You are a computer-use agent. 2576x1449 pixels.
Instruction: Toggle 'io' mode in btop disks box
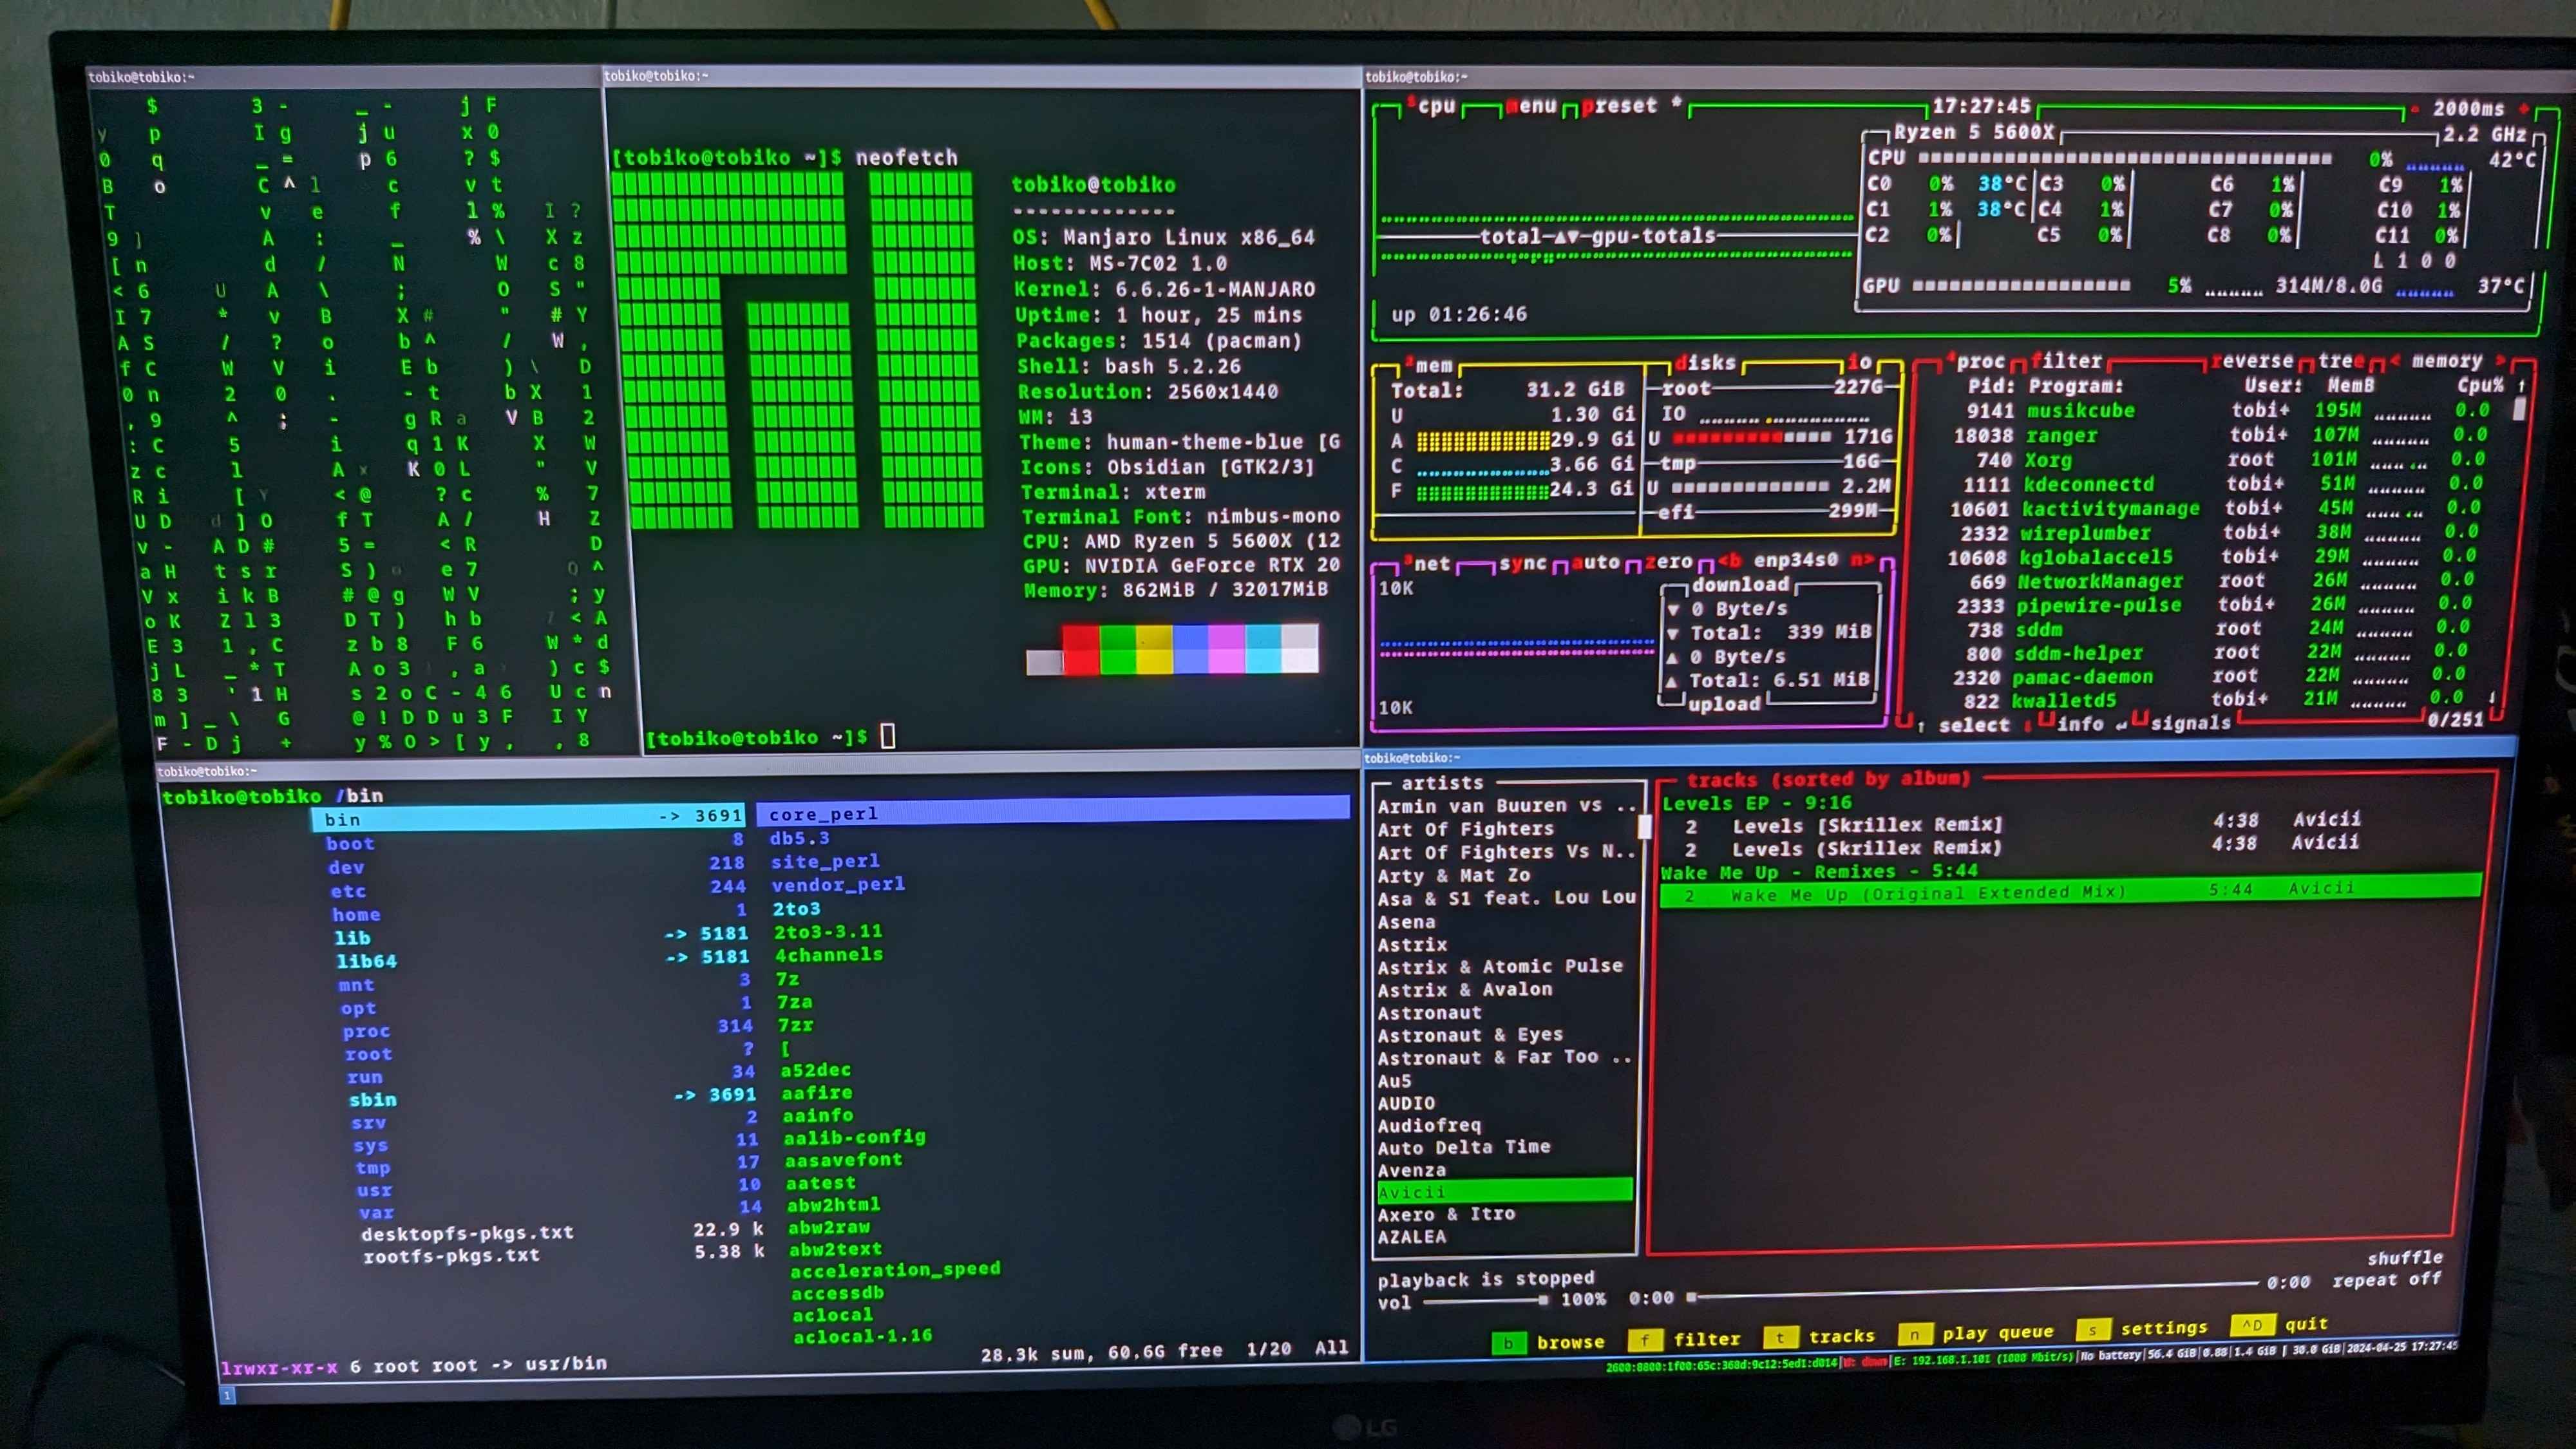(x=1859, y=361)
